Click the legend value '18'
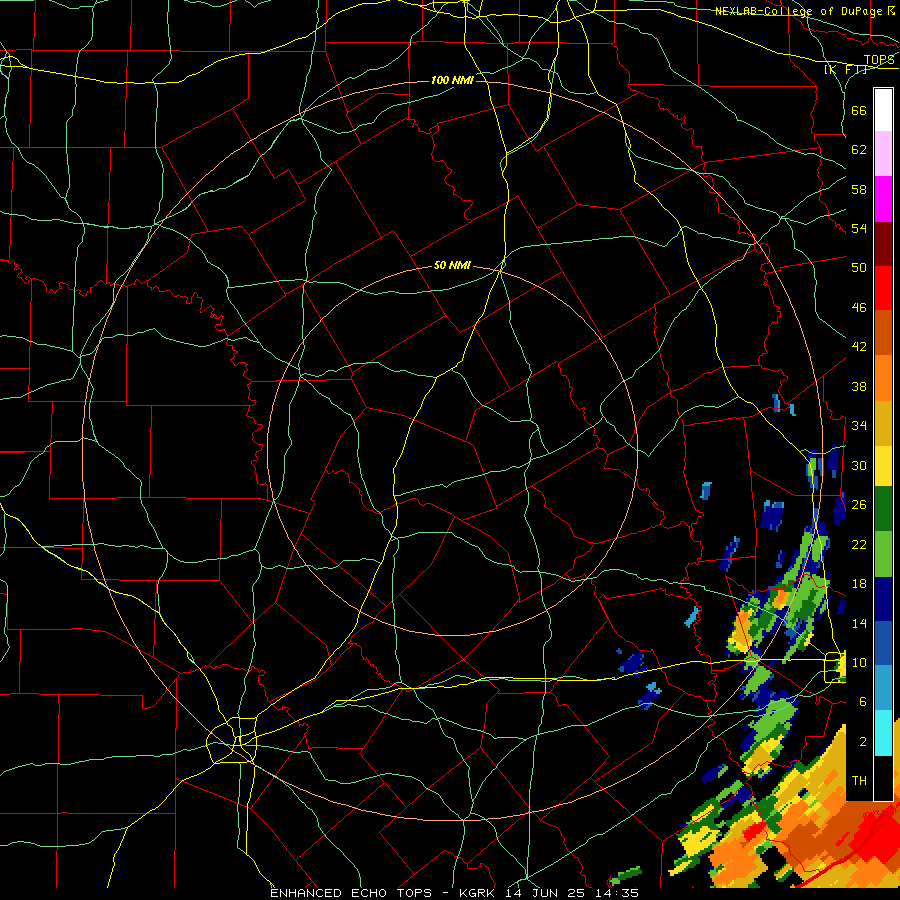This screenshot has height=900, width=900. point(859,584)
